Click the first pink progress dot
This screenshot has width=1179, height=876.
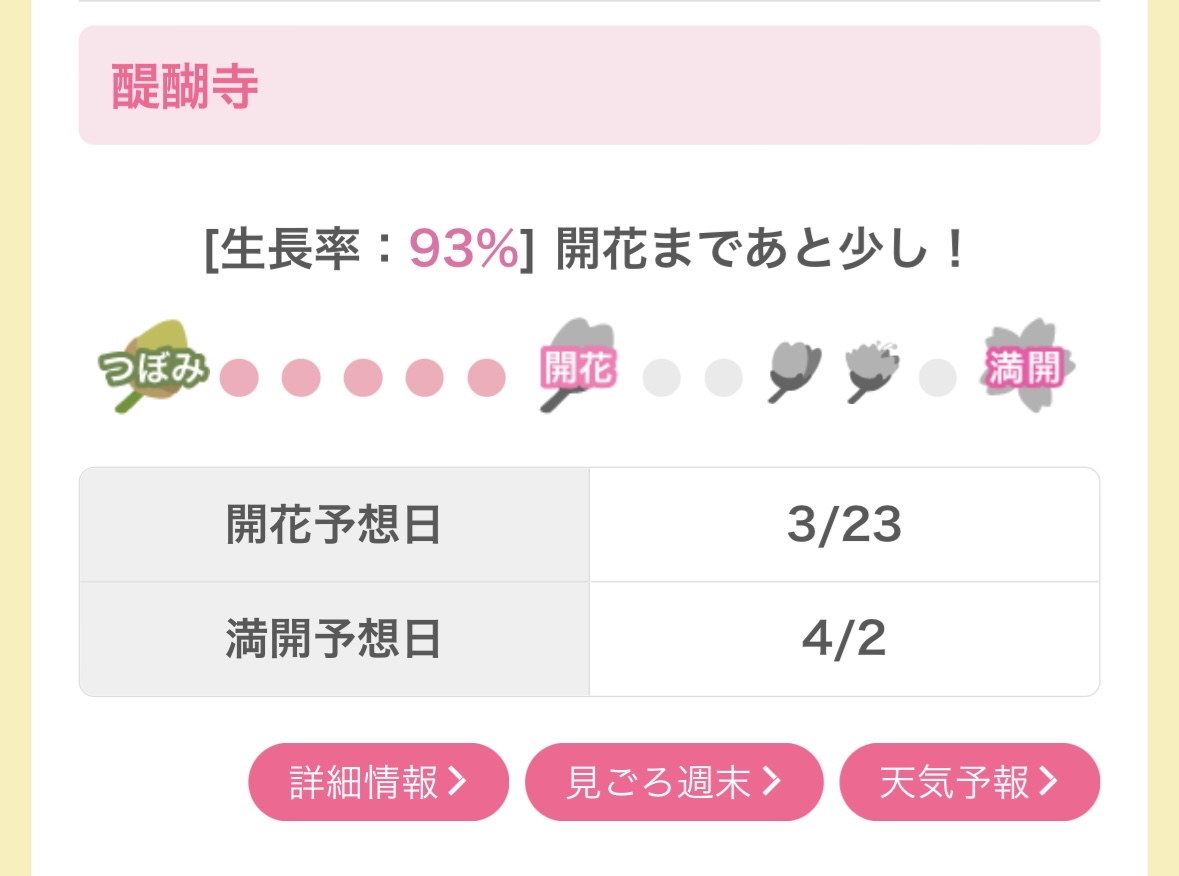[239, 378]
